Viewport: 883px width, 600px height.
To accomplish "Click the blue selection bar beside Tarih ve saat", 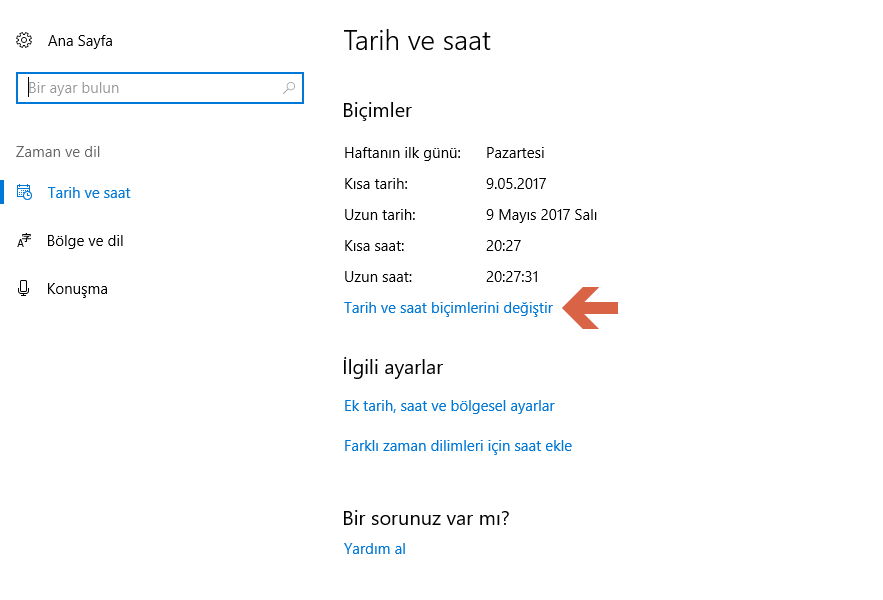I will (x=3, y=192).
